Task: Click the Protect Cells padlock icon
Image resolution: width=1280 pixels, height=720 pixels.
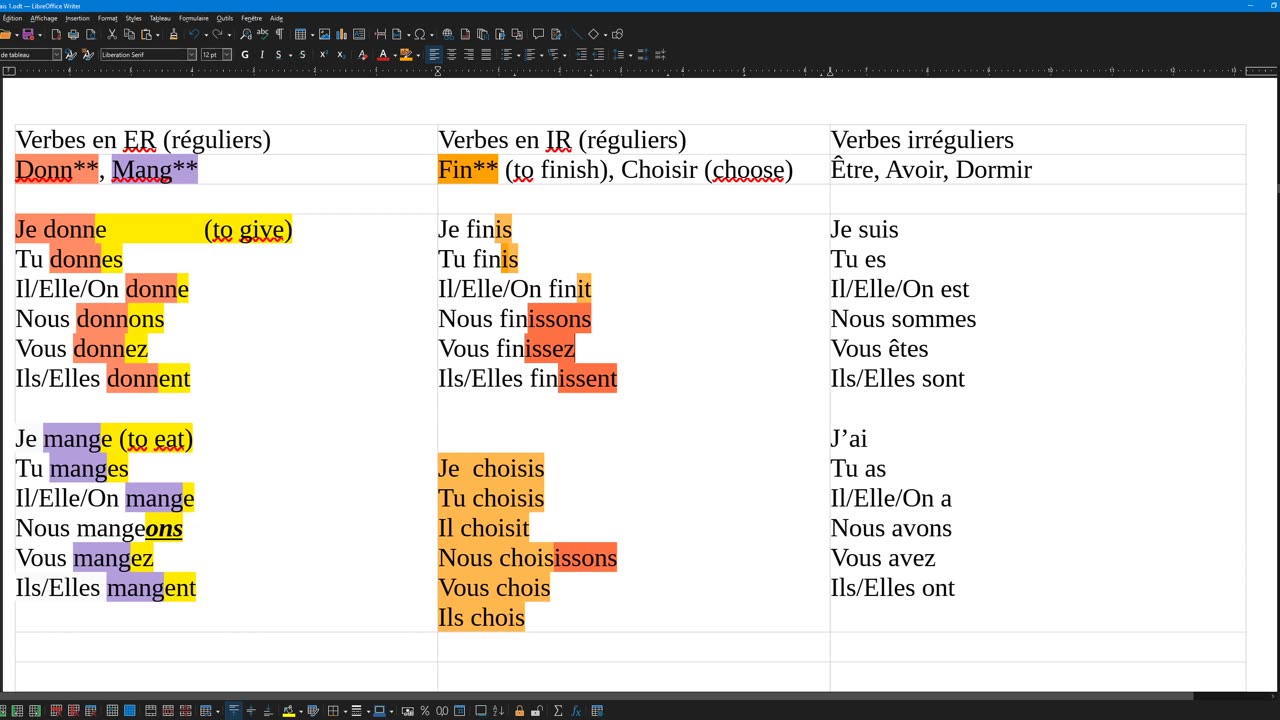Action: click(x=519, y=711)
